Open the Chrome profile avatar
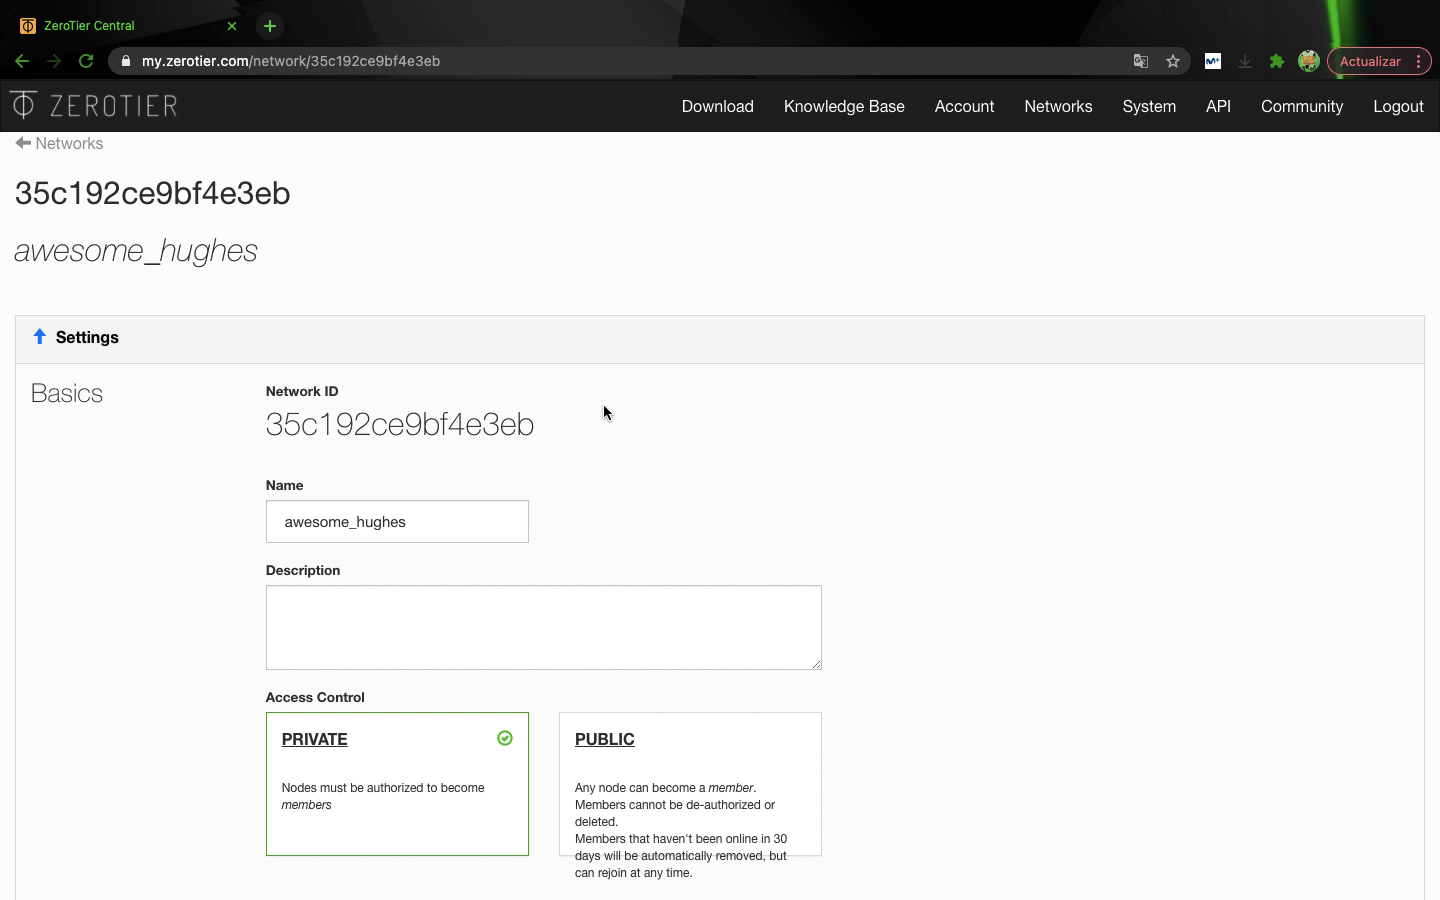The width and height of the screenshot is (1440, 900). [x=1308, y=61]
